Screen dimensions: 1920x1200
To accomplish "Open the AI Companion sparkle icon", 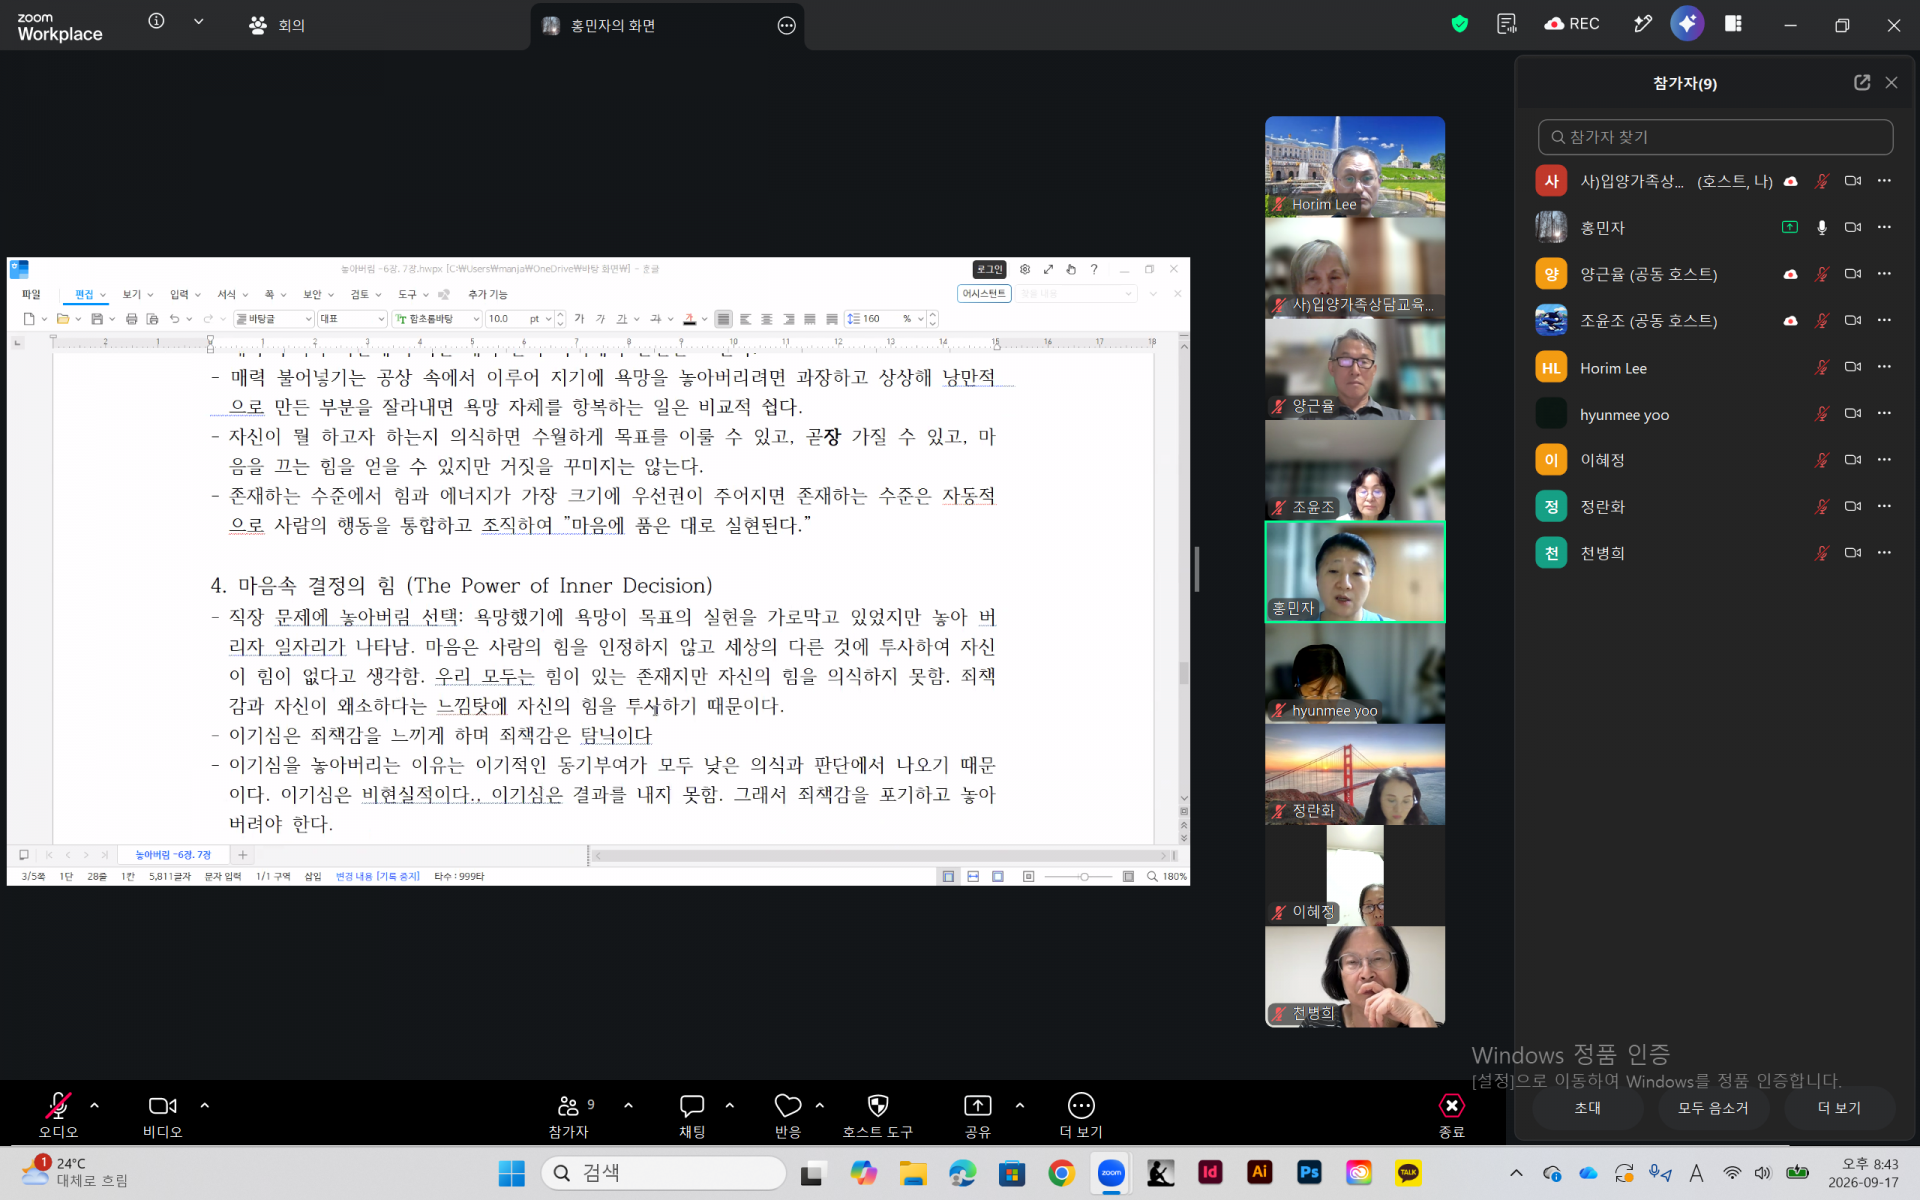I will (1687, 24).
